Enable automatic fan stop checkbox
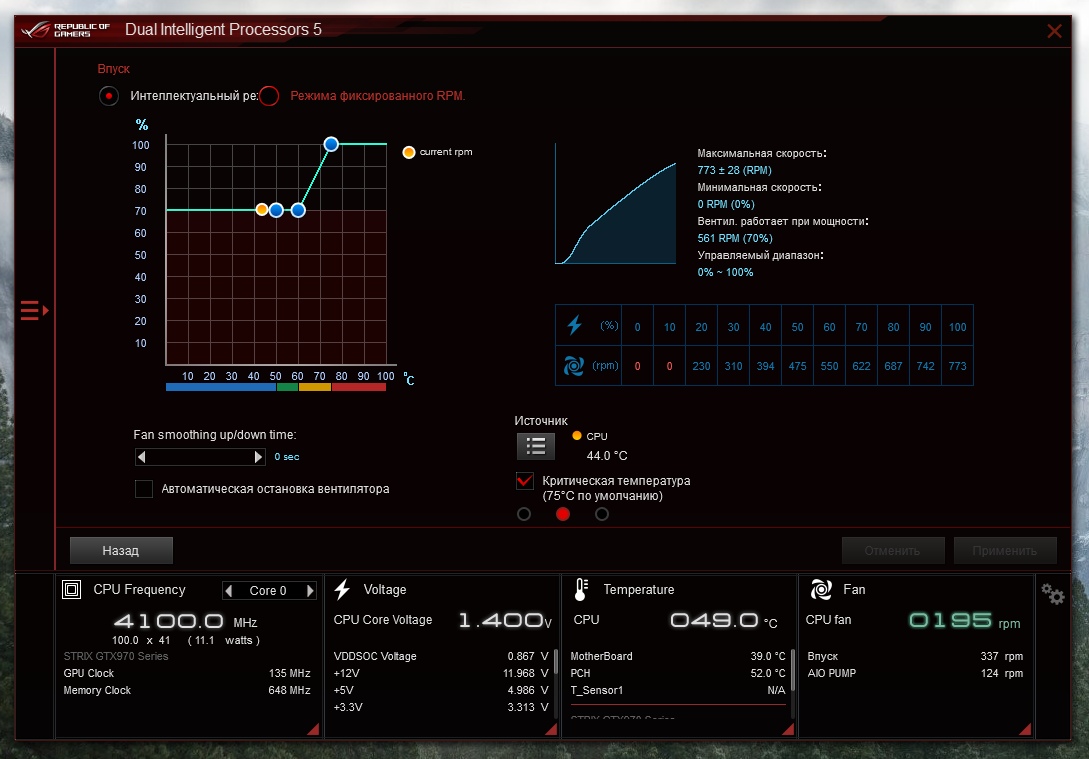Image resolution: width=1089 pixels, height=759 pixels. [x=144, y=489]
